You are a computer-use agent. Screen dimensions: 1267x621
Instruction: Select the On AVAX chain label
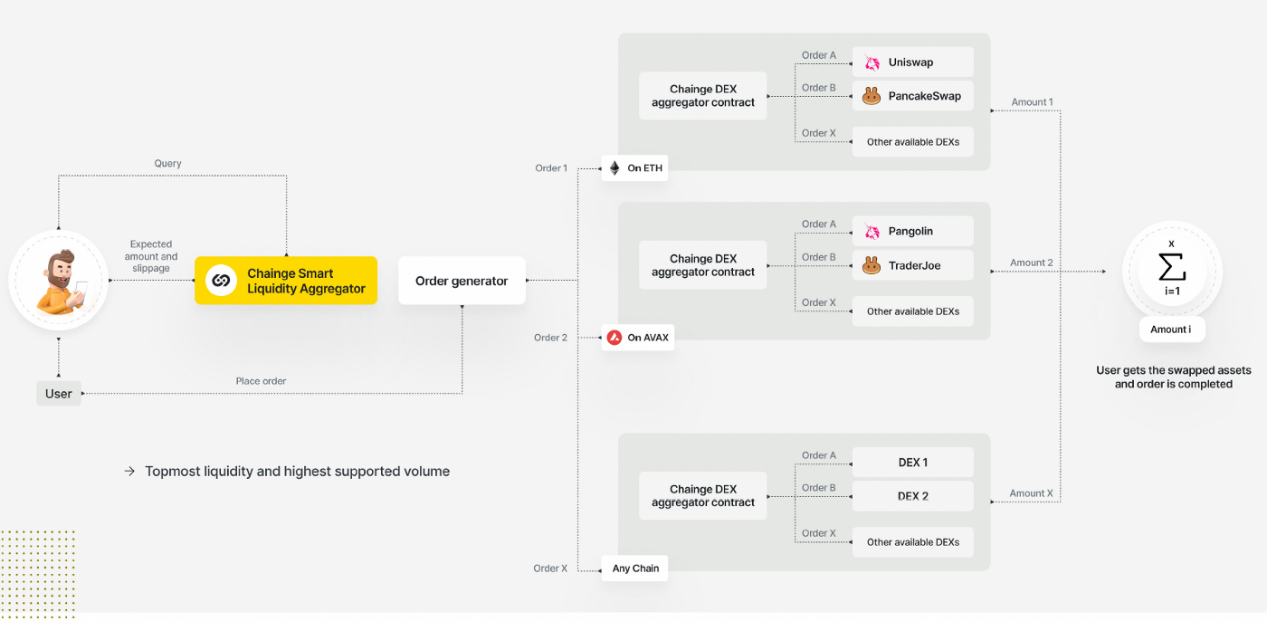[x=637, y=338]
